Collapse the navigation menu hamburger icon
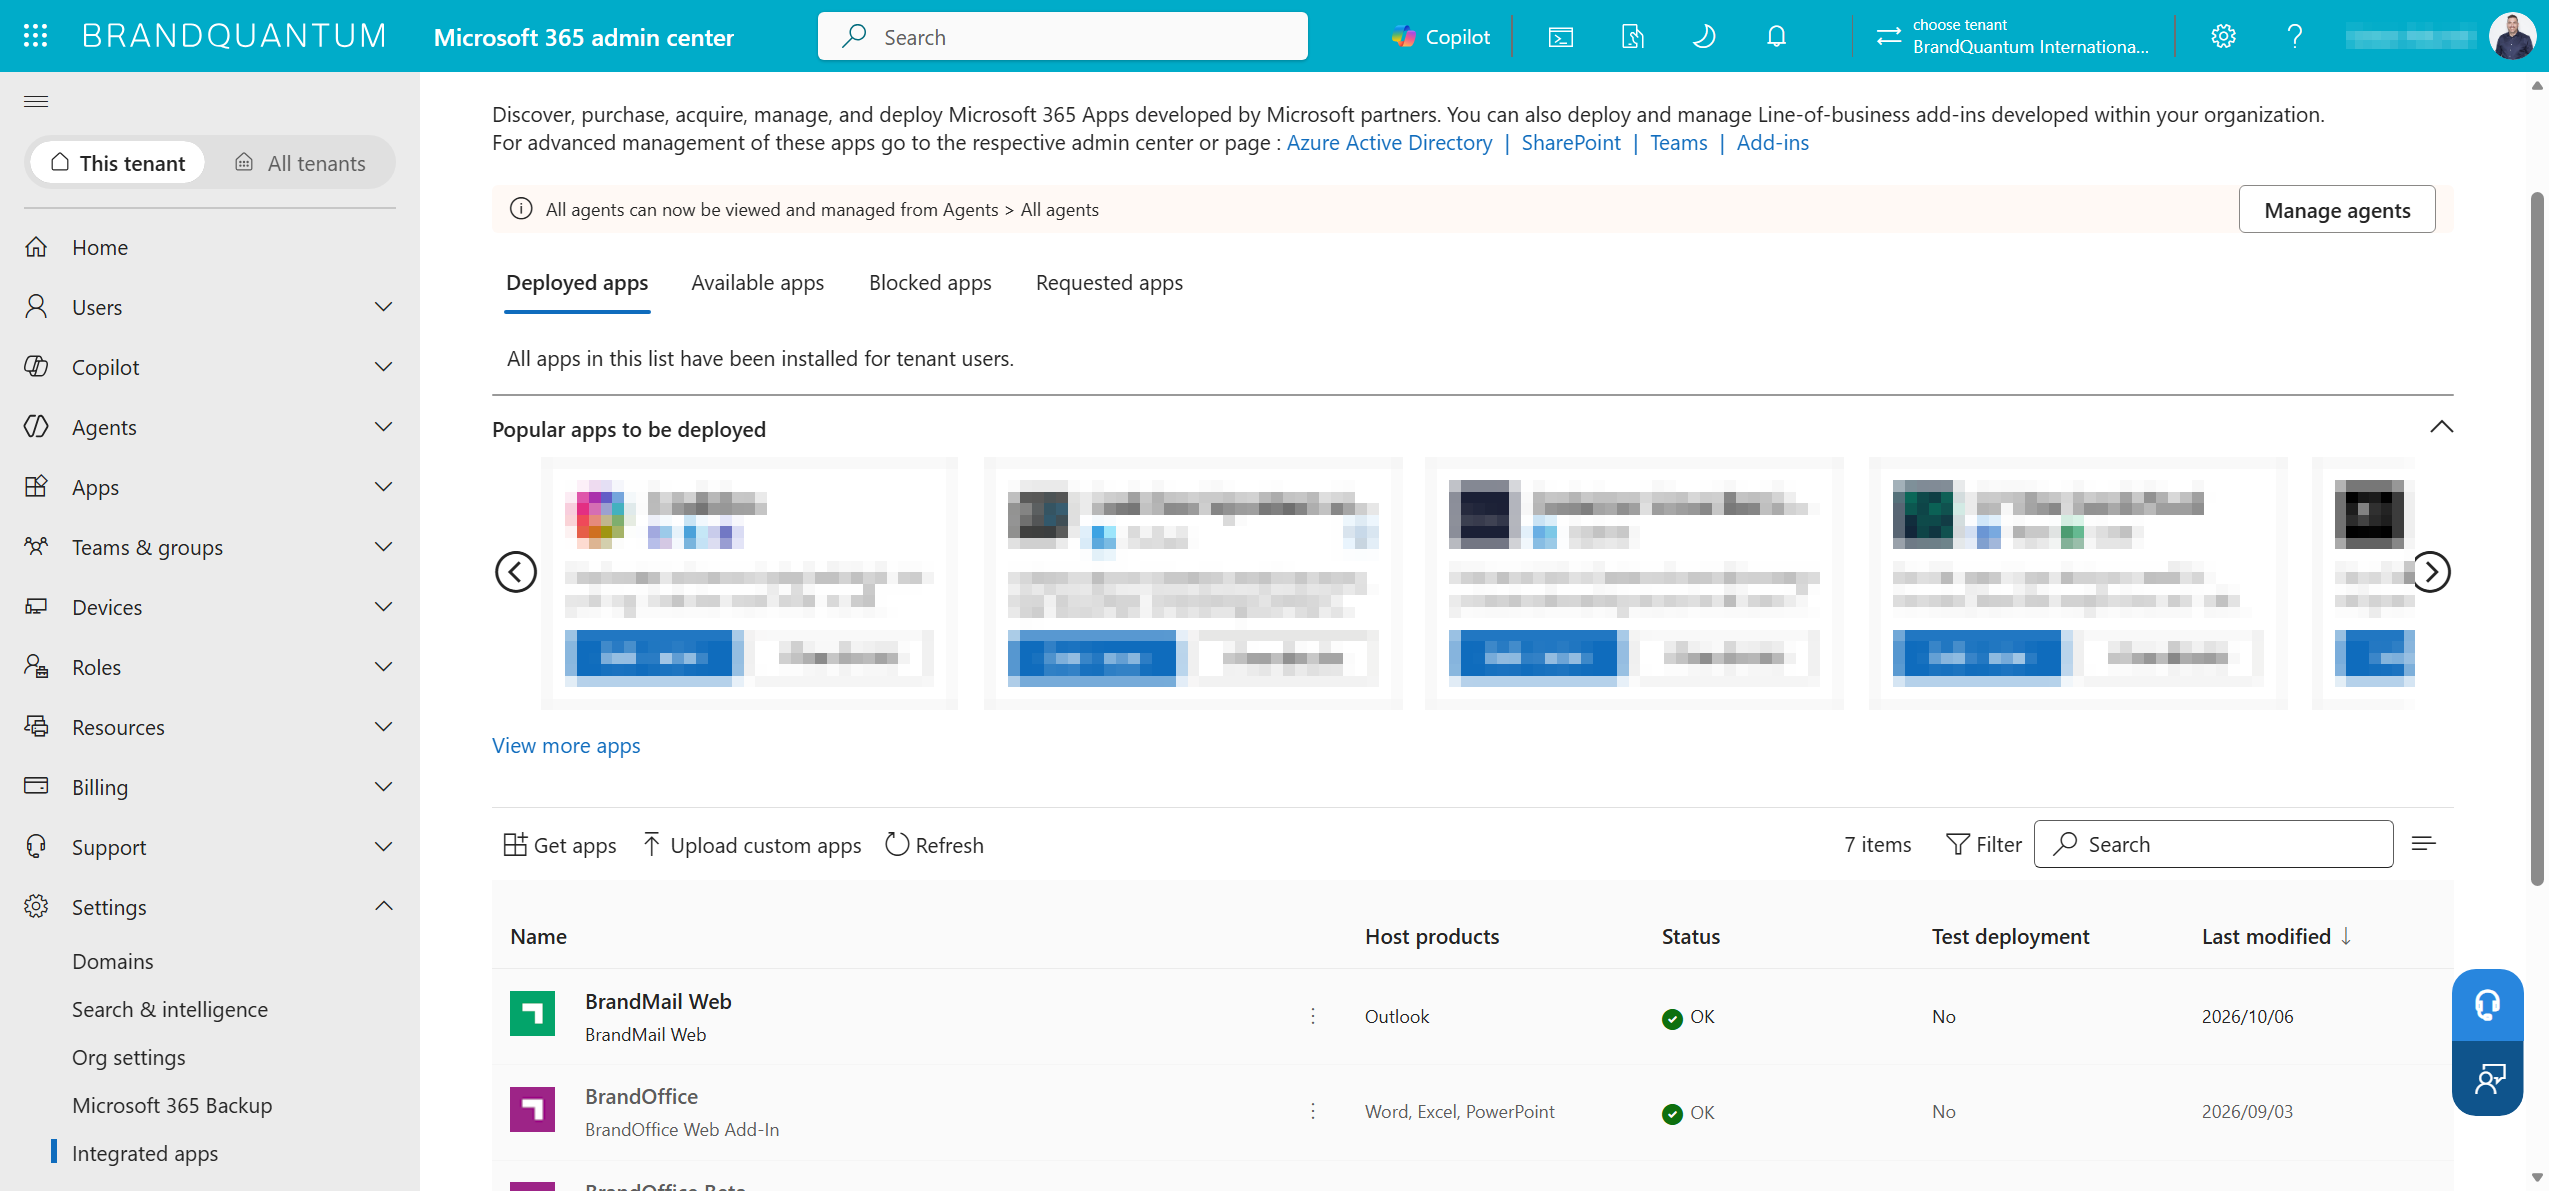2549x1191 pixels. (x=36, y=101)
